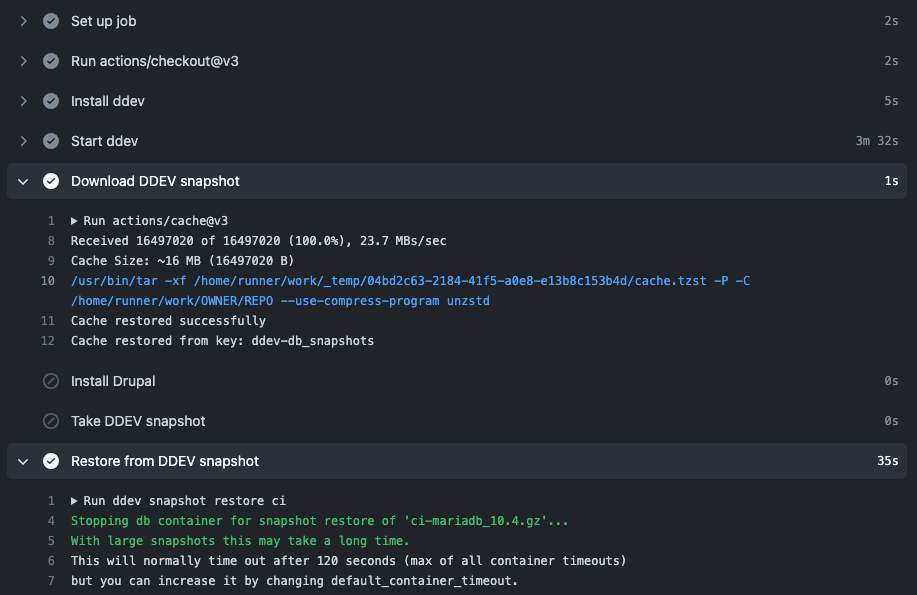Expand the Start ddev step logs
Viewport: 917px width, 595px height.
click(x=22, y=141)
